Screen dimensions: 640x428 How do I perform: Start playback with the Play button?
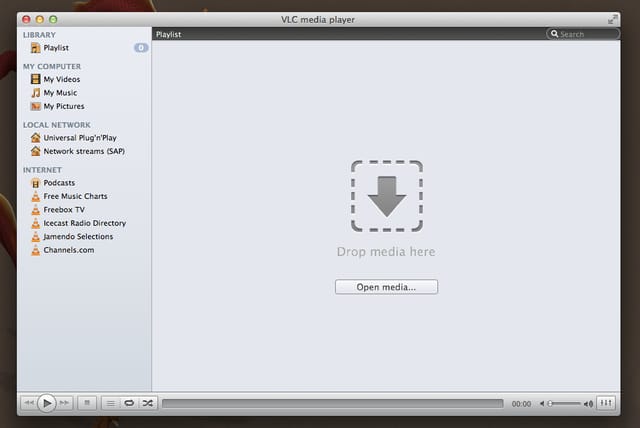click(x=47, y=404)
